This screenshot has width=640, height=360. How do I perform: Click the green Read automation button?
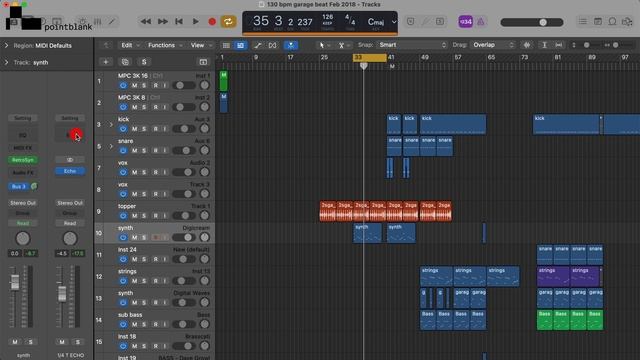tap(23, 223)
